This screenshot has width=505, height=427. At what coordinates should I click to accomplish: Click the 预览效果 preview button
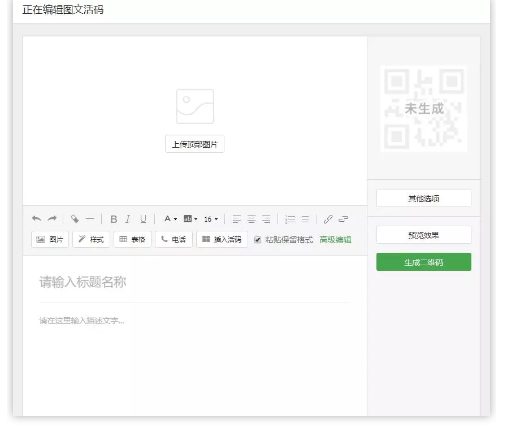(424, 235)
